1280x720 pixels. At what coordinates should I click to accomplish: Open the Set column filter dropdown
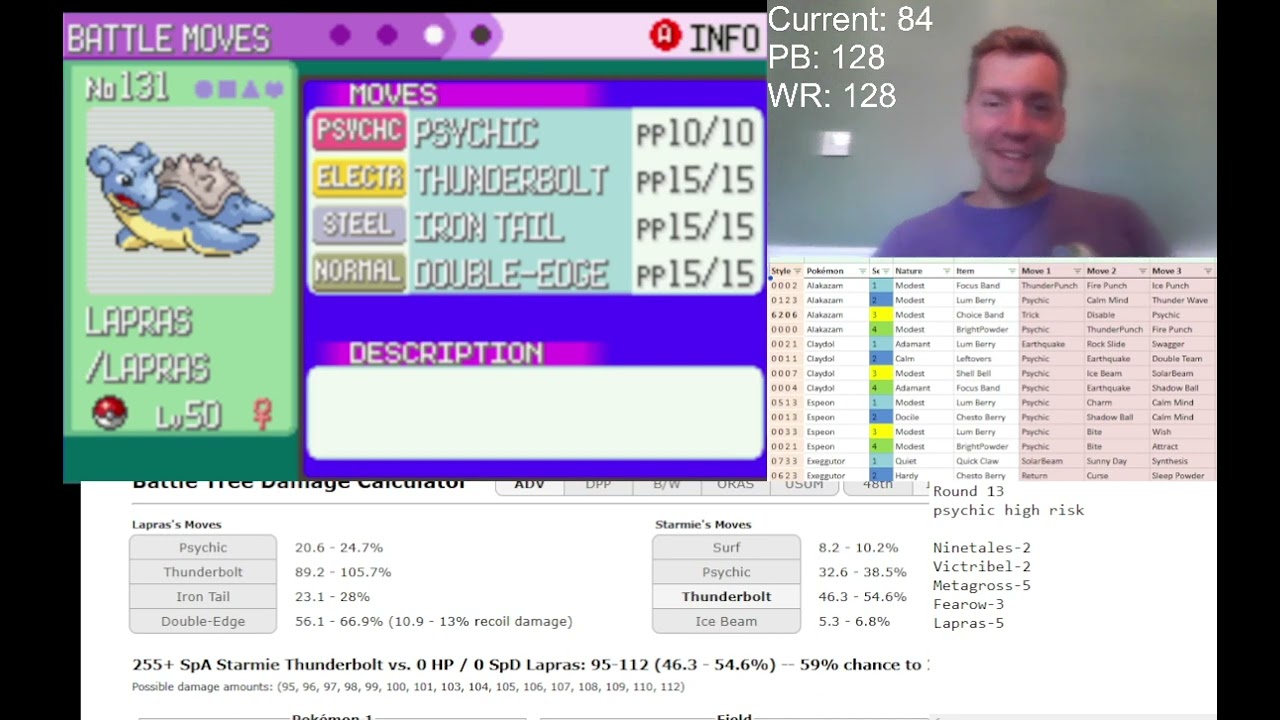[x=886, y=271]
